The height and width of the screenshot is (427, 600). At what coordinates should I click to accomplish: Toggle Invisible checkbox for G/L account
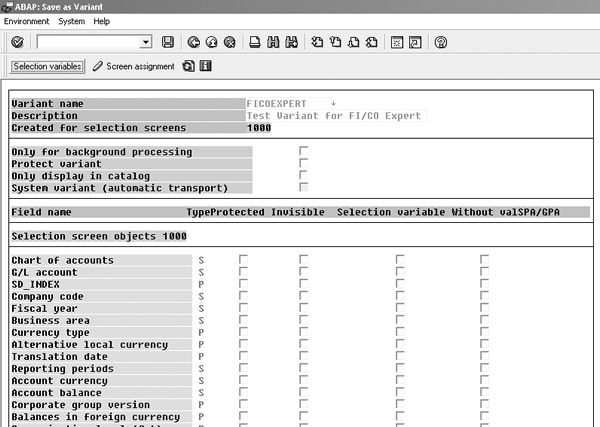tap(303, 272)
